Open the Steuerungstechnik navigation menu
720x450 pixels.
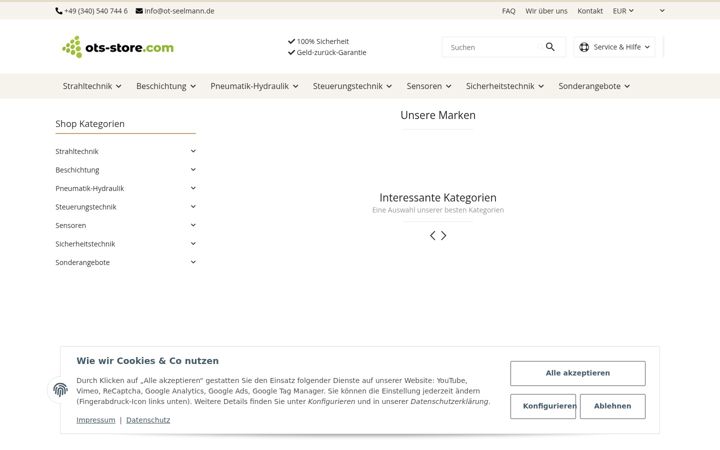pos(352,86)
